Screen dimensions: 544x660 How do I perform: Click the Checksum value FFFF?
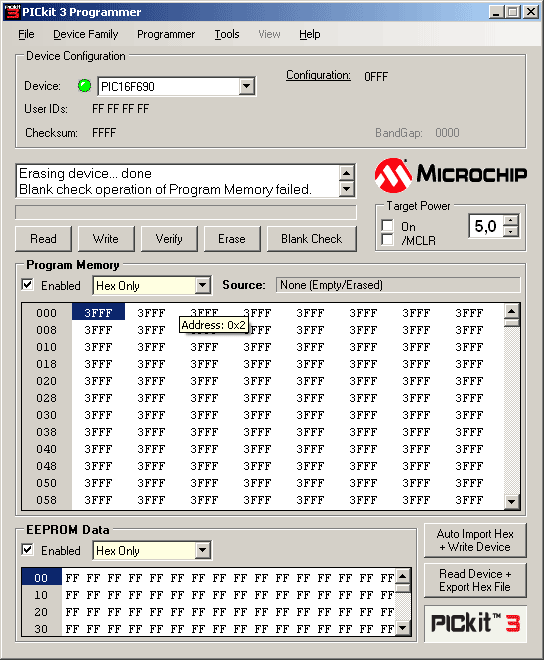coord(104,133)
